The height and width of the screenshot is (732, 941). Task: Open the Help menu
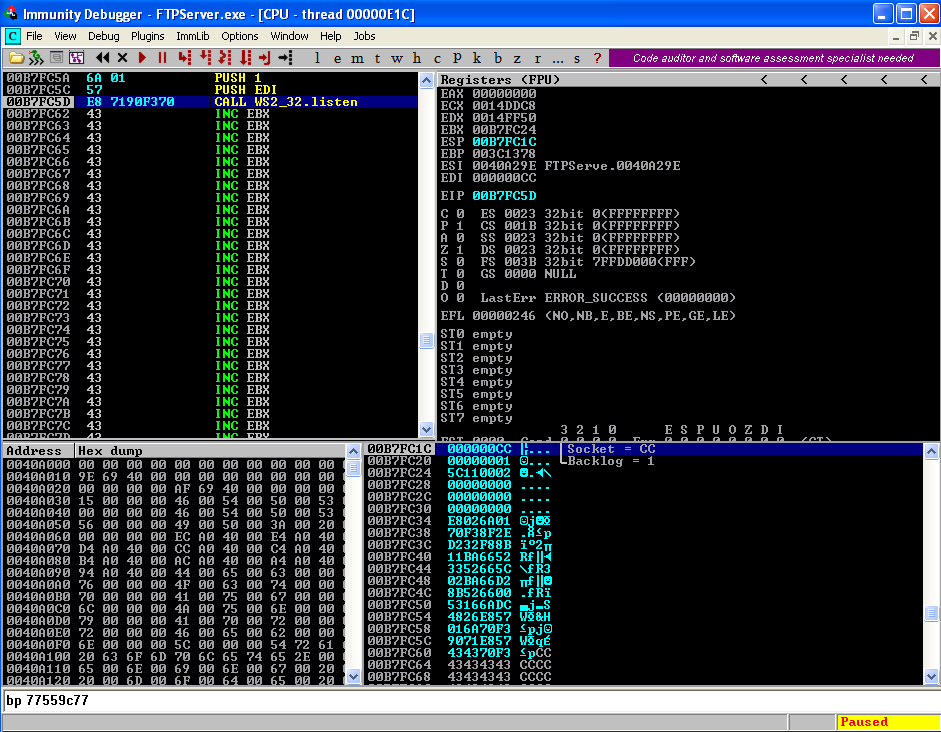click(x=331, y=36)
